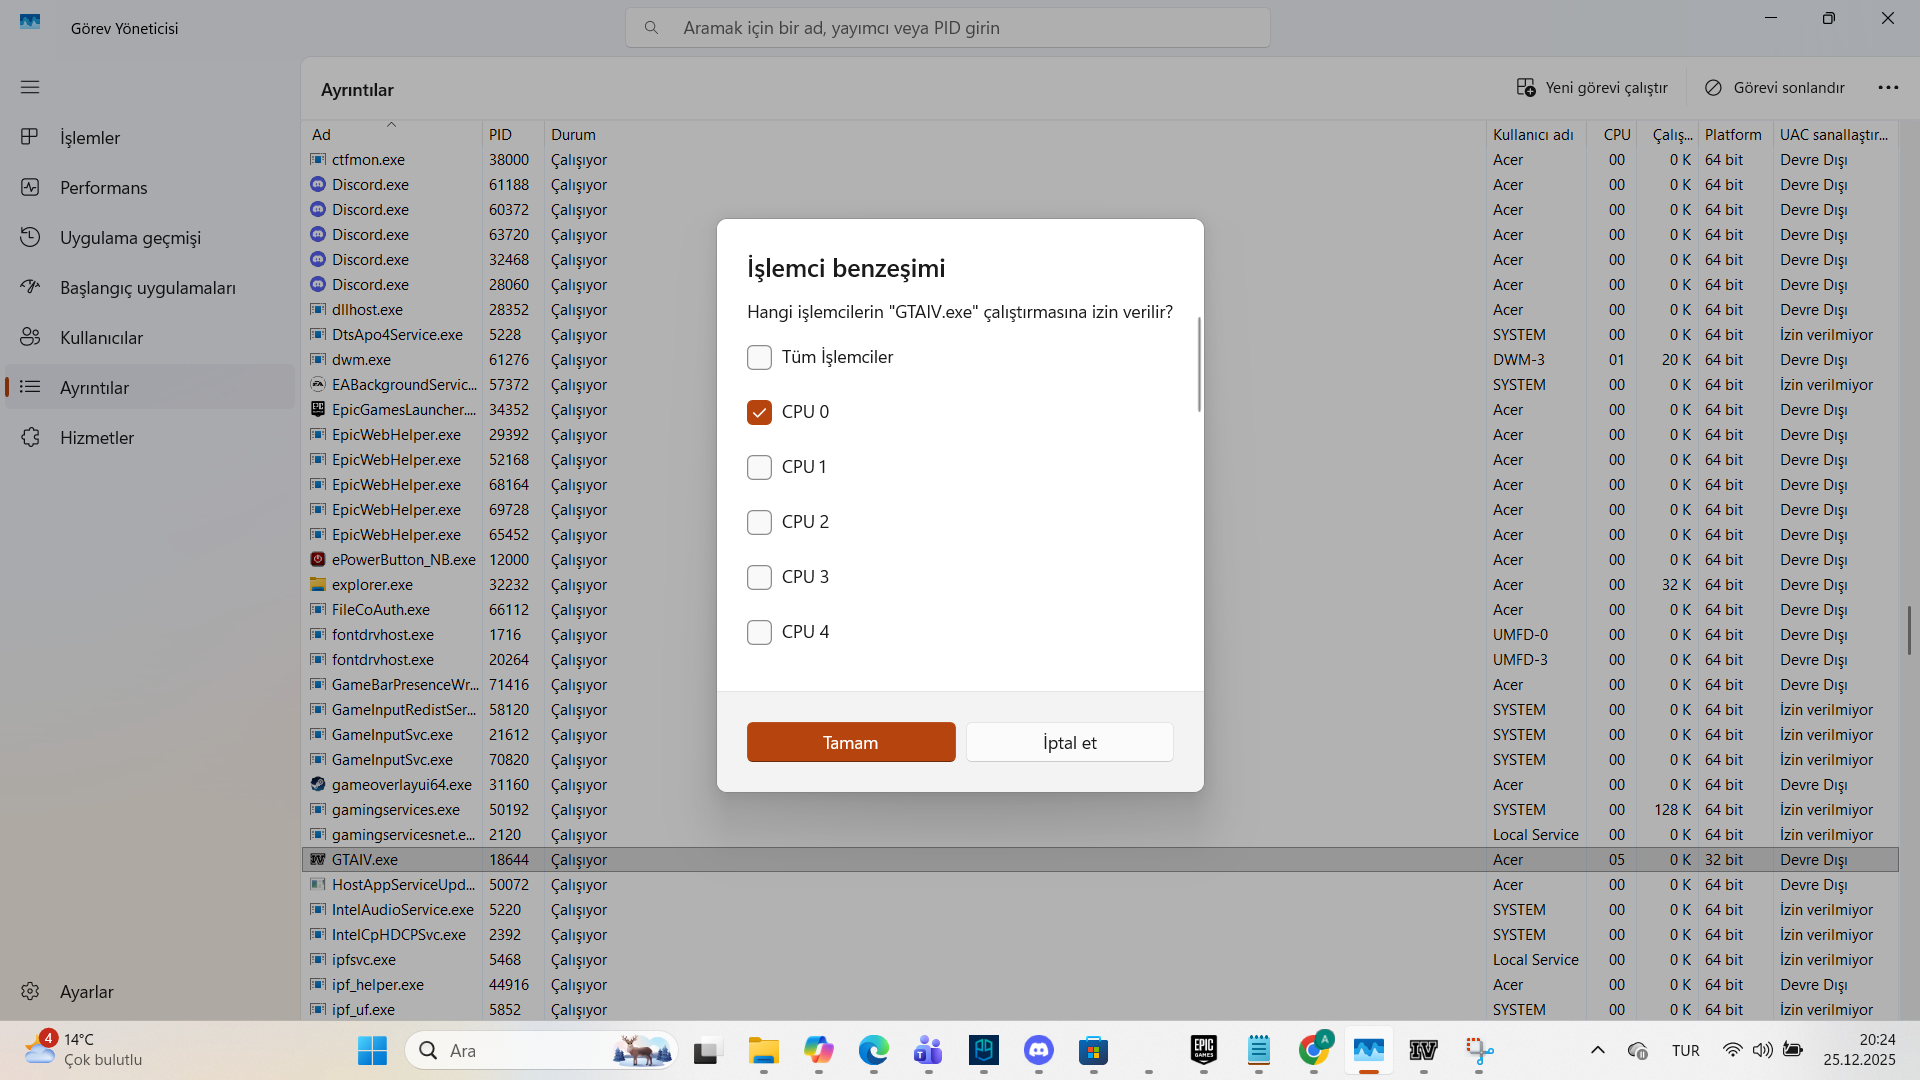This screenshot has height=1080, width=1920.
Task: Sort by the Platform column header
Action: pos(1735,134)
